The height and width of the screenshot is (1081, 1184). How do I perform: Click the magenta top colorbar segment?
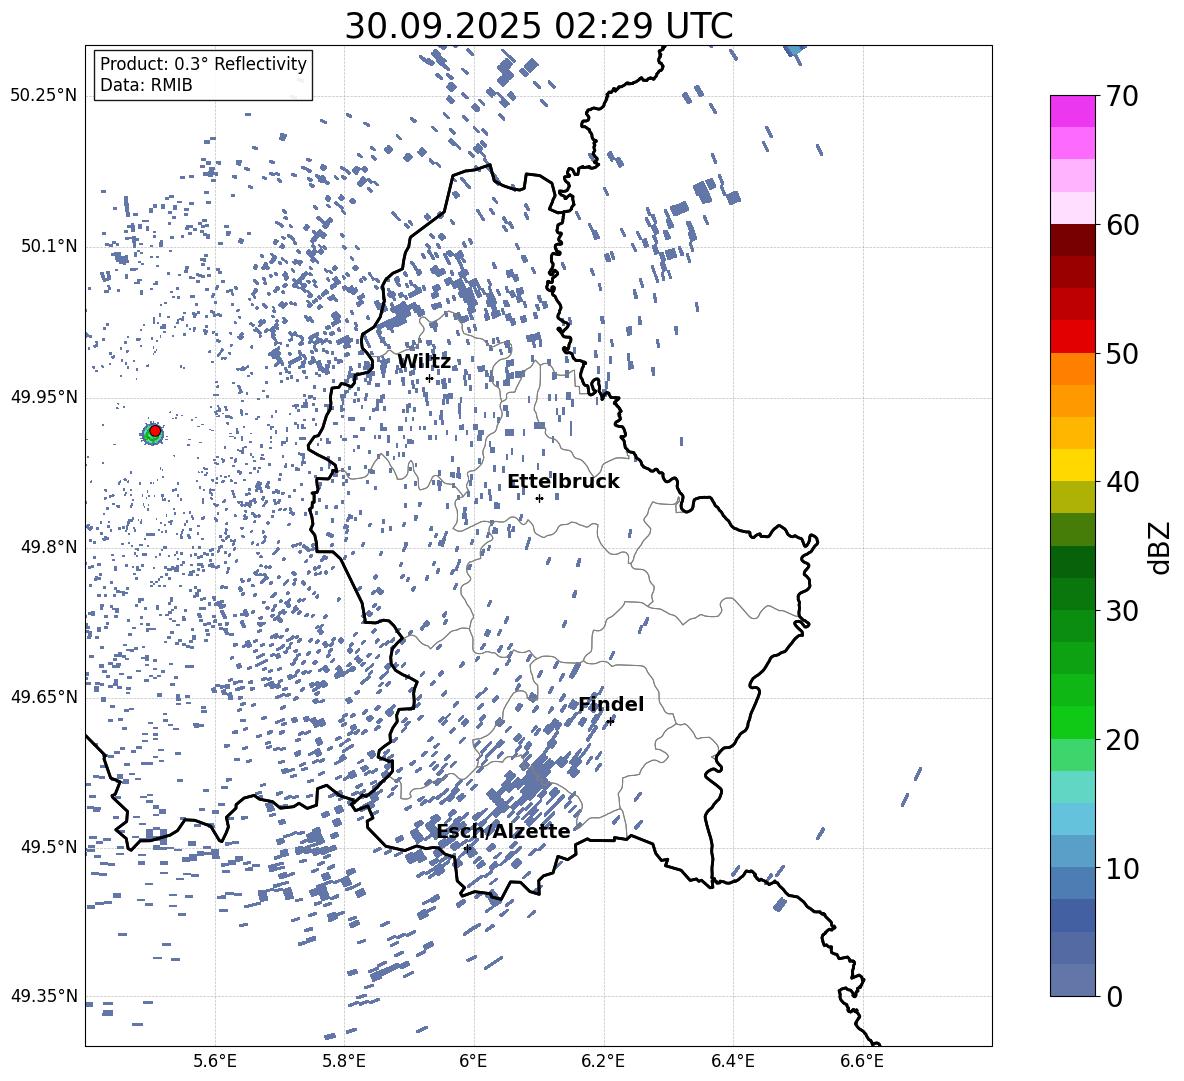[x=1073, y=111]
